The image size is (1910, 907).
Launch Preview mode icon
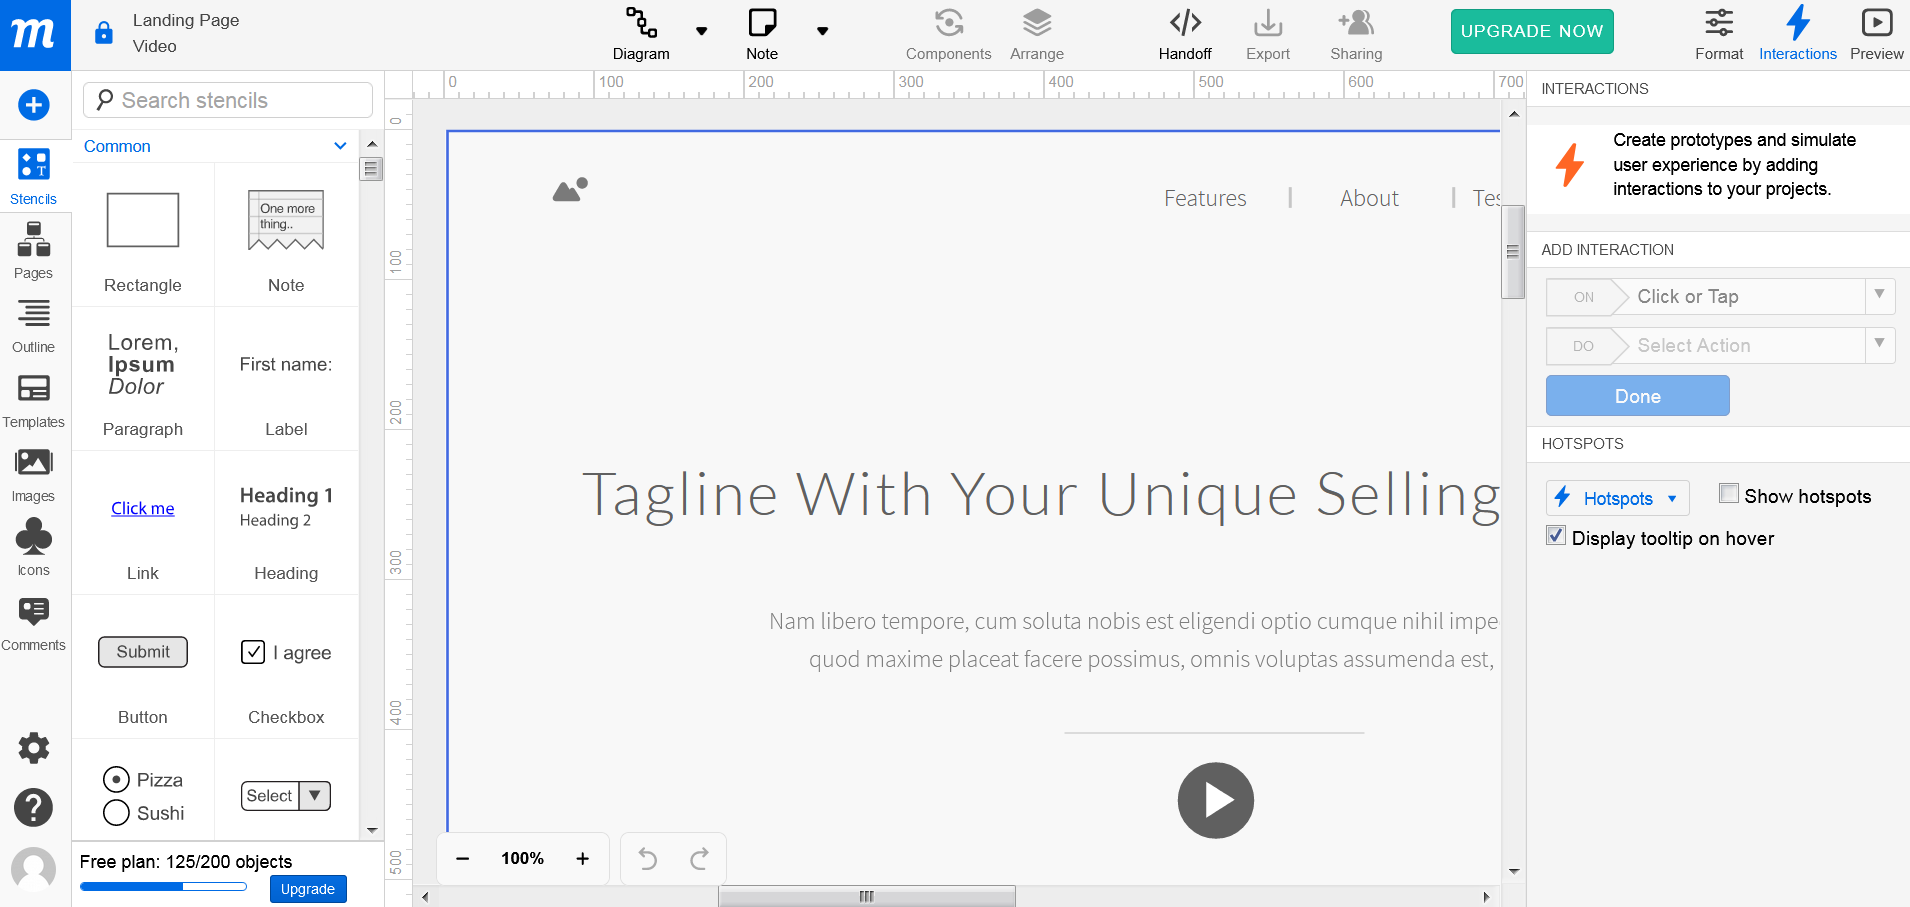point(1876,22)
